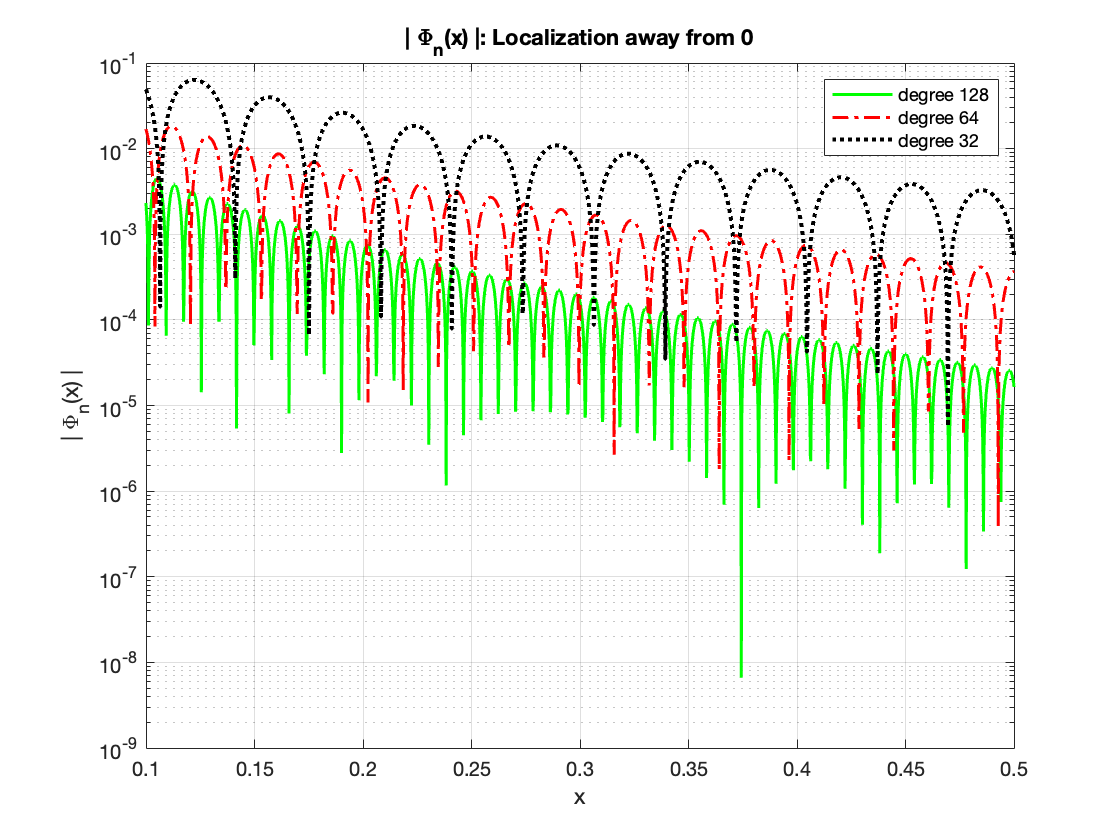Screen dimensions: 1120x840
Task: Click the black dotted line sample in legend
Action: coord(860,142)
